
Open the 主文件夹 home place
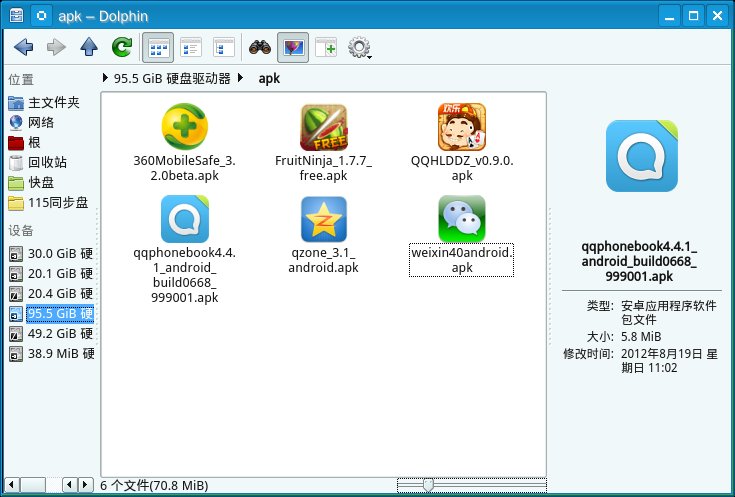tap(45, 102)
